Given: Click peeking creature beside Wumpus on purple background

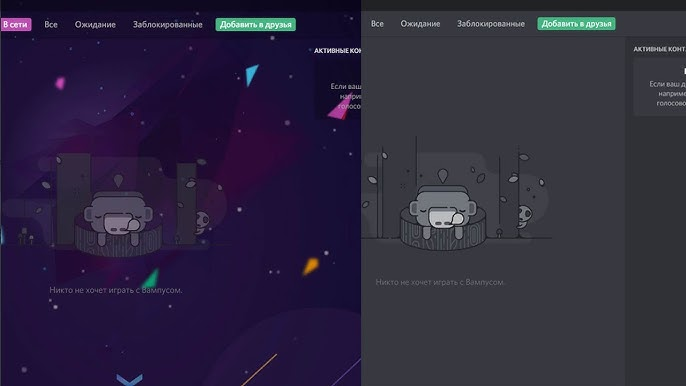Looking at the screenshot, I should 202,222.
